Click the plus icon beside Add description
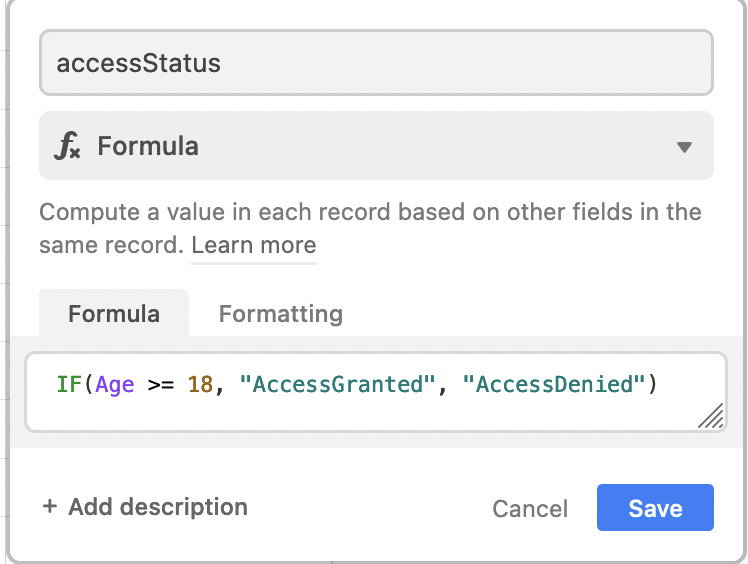The image size is (748, 564). 50,507
